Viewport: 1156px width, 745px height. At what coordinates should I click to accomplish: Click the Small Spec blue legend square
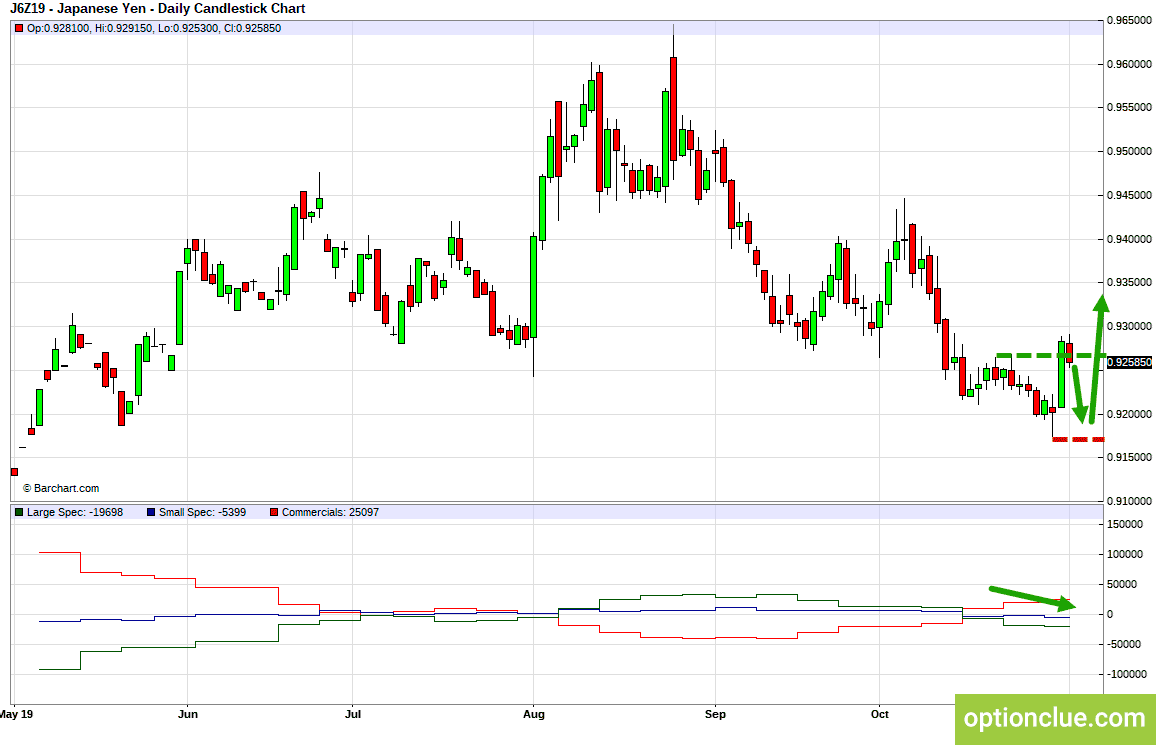point(151,512)
